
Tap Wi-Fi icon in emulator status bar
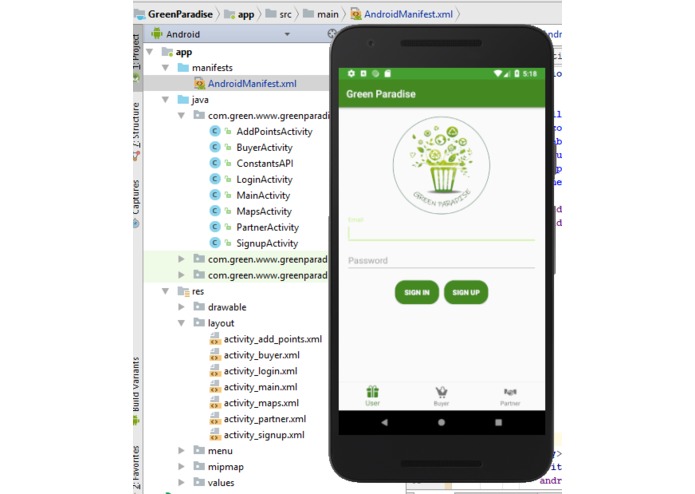[x=498, y=74]
